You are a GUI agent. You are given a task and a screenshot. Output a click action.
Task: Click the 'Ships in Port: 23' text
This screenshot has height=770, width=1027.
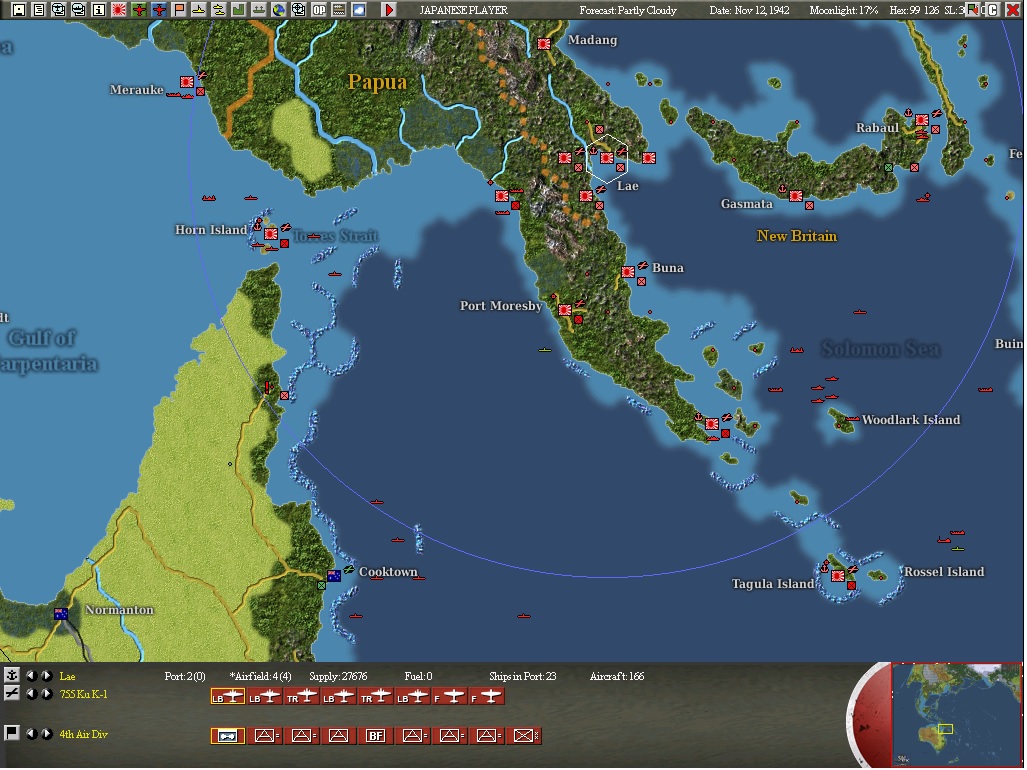pyautogui.click(x=523, y=676)
